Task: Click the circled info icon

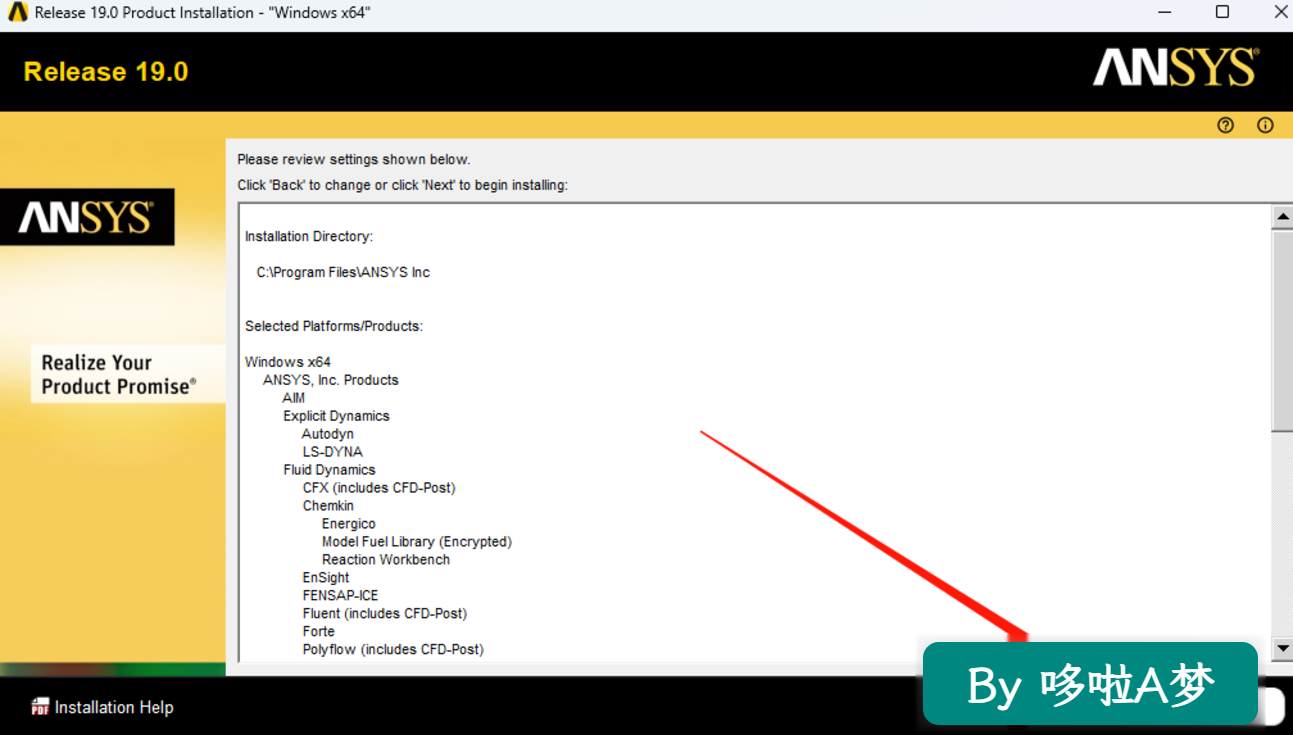Action: click(x=1265, y=125)
